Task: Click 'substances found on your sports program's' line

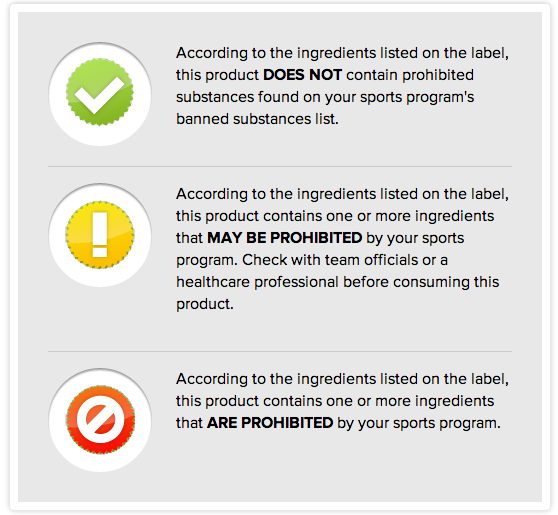Action: pos(325,97)
